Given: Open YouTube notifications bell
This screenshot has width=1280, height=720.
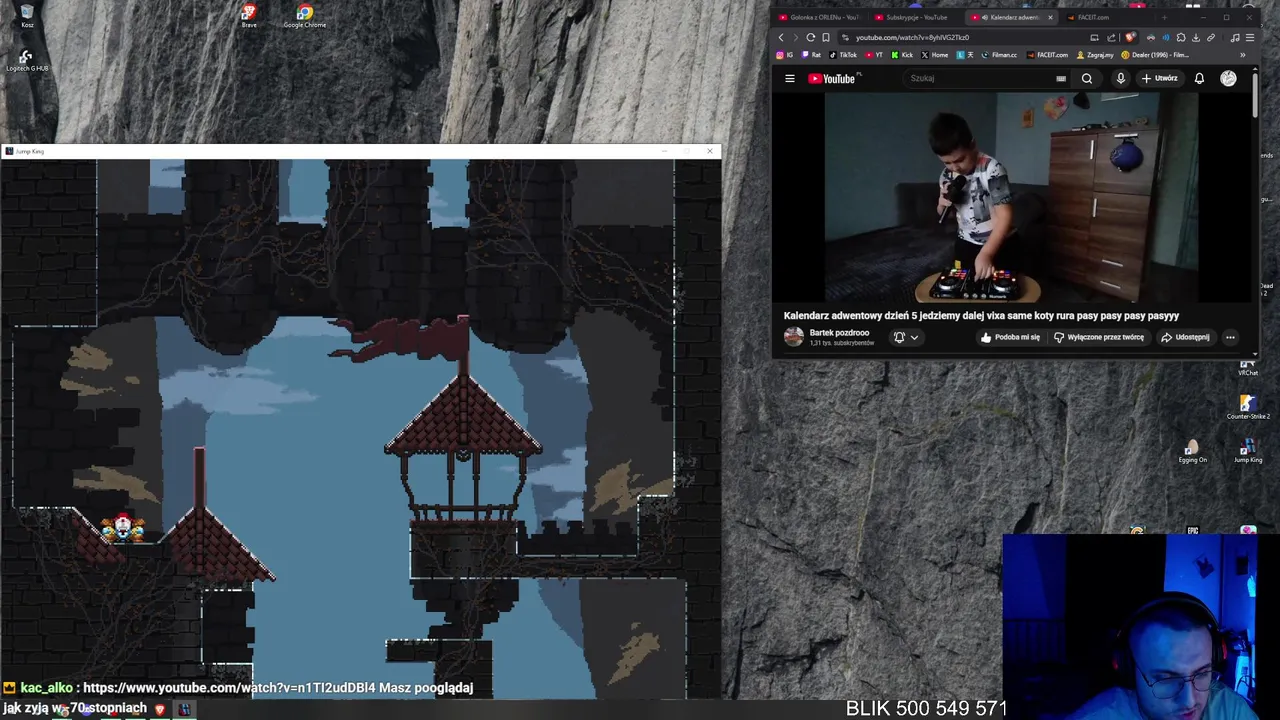Looking at the screenshot, I should click(x=1199, y=79).
